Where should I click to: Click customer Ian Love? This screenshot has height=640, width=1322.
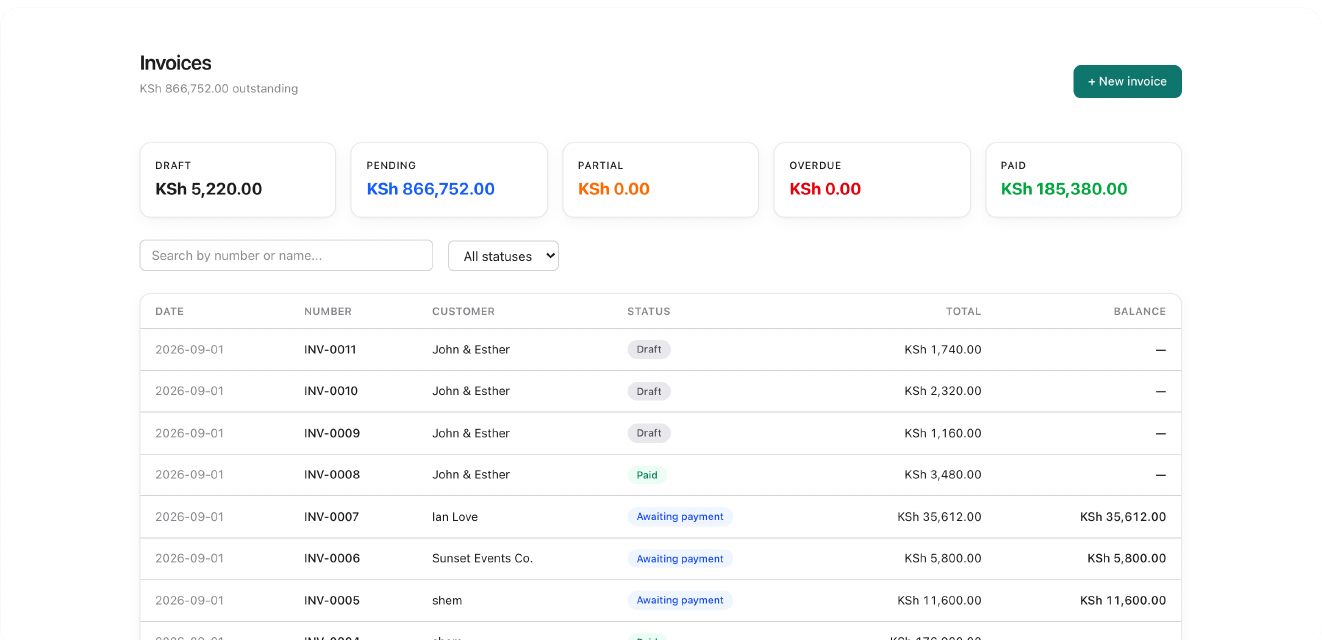coord(455,517)
